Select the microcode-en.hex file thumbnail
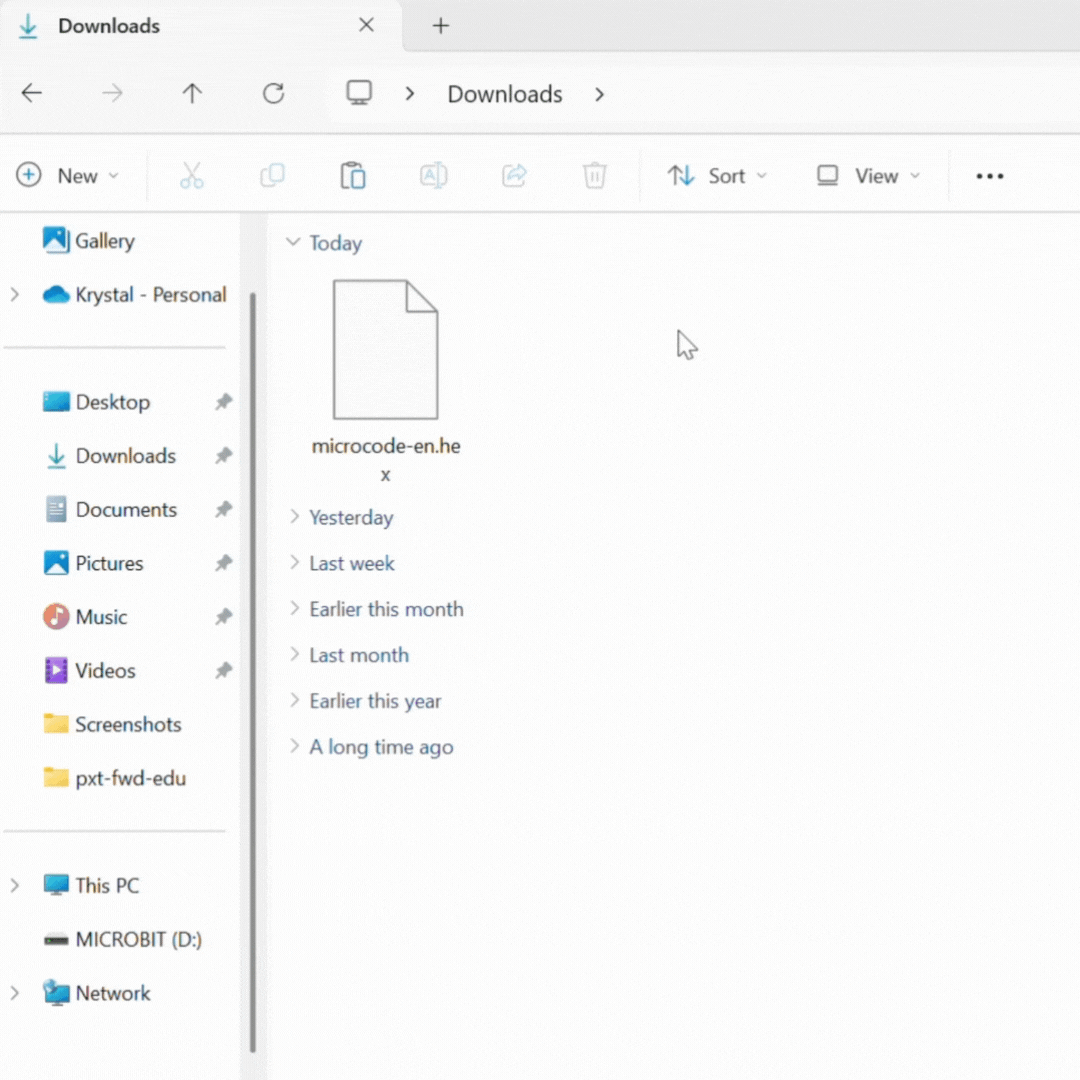Screen dimensions: 1080x1080 tap(385, 349)
